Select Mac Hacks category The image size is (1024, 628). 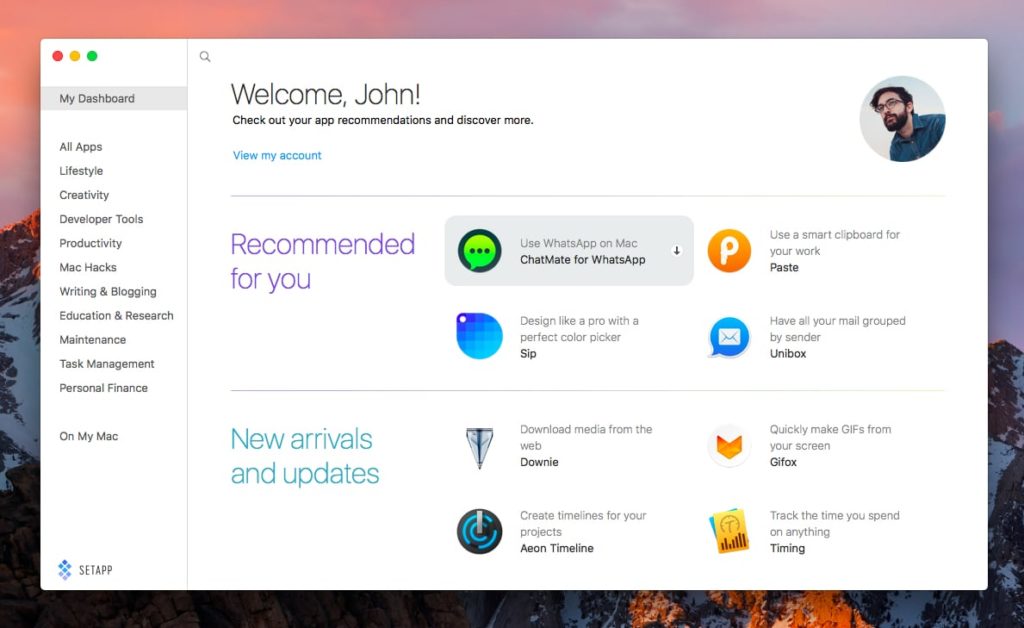[x=88, y=268]
